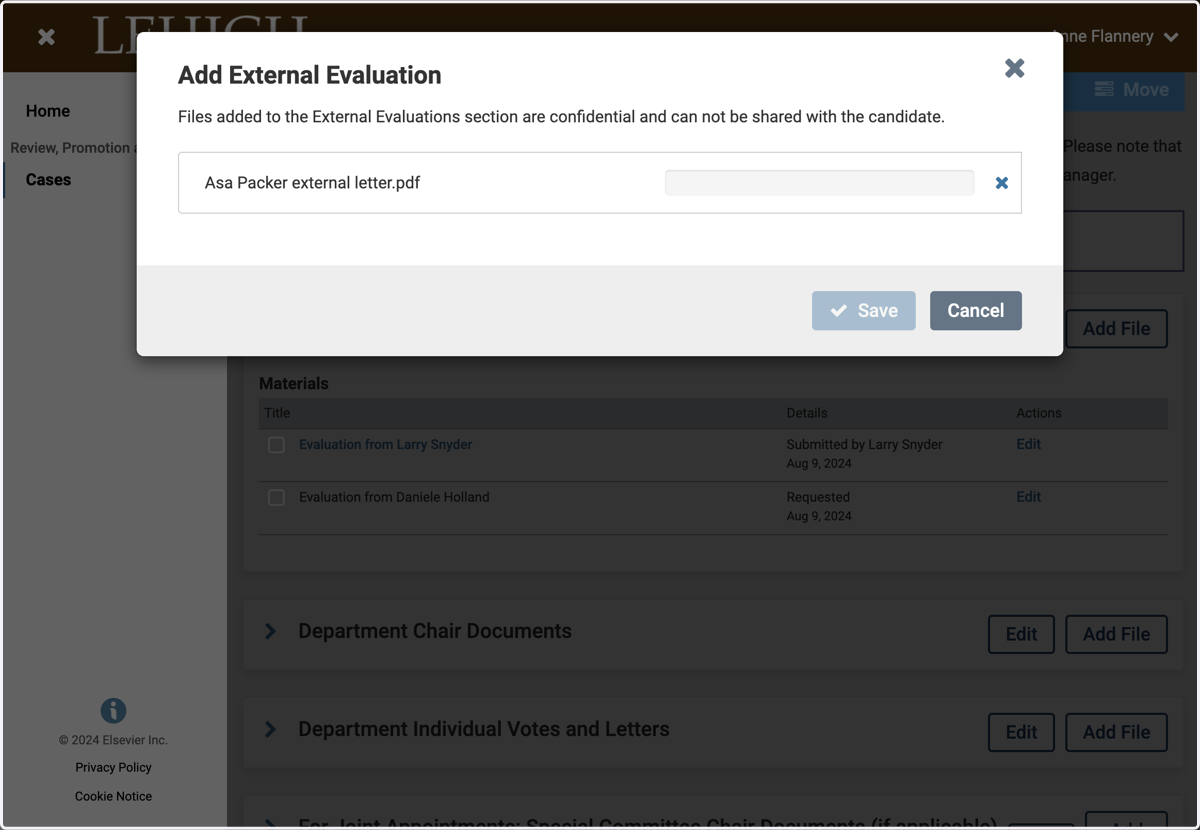Edit the Larry Snyder evaluation row

(1028, 444)
